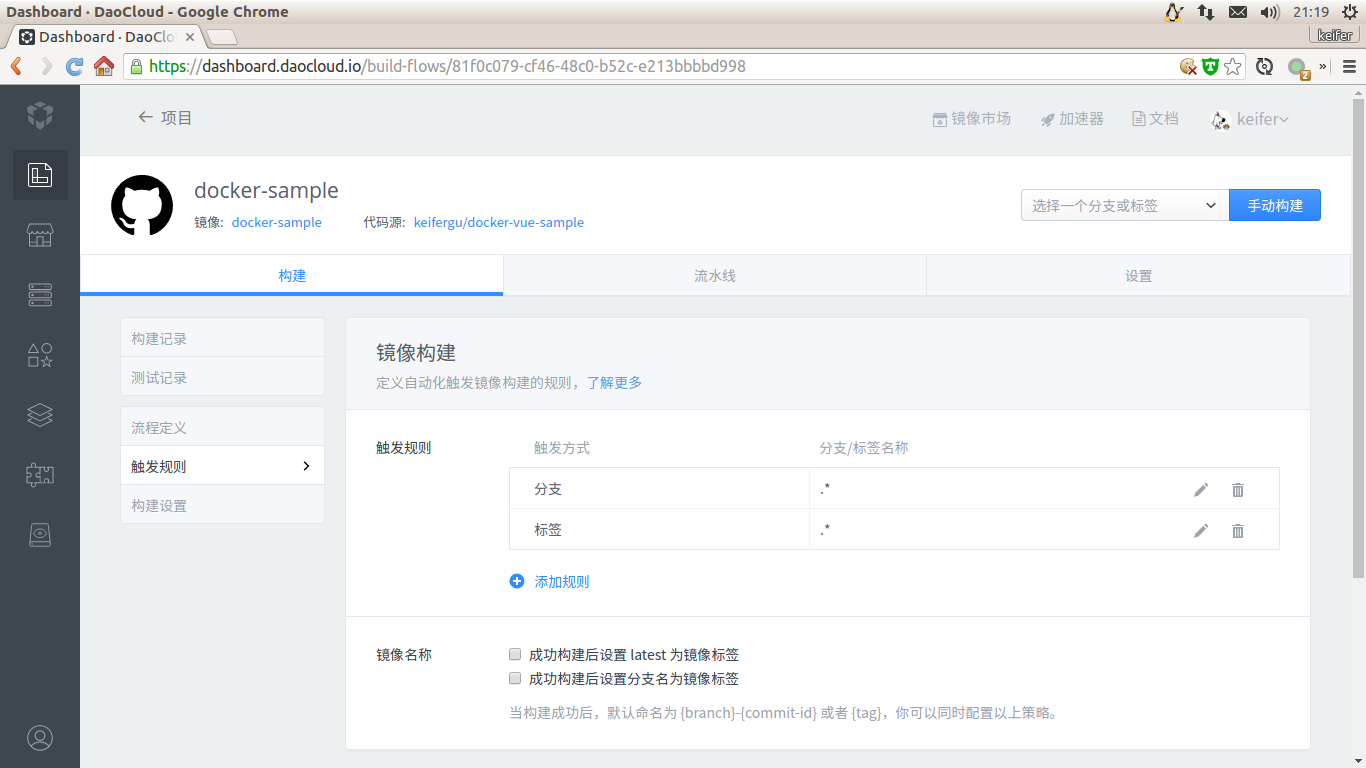
Task: Delete the 分支 trigger rule with the trash icon
Action: click(1238, 490)
